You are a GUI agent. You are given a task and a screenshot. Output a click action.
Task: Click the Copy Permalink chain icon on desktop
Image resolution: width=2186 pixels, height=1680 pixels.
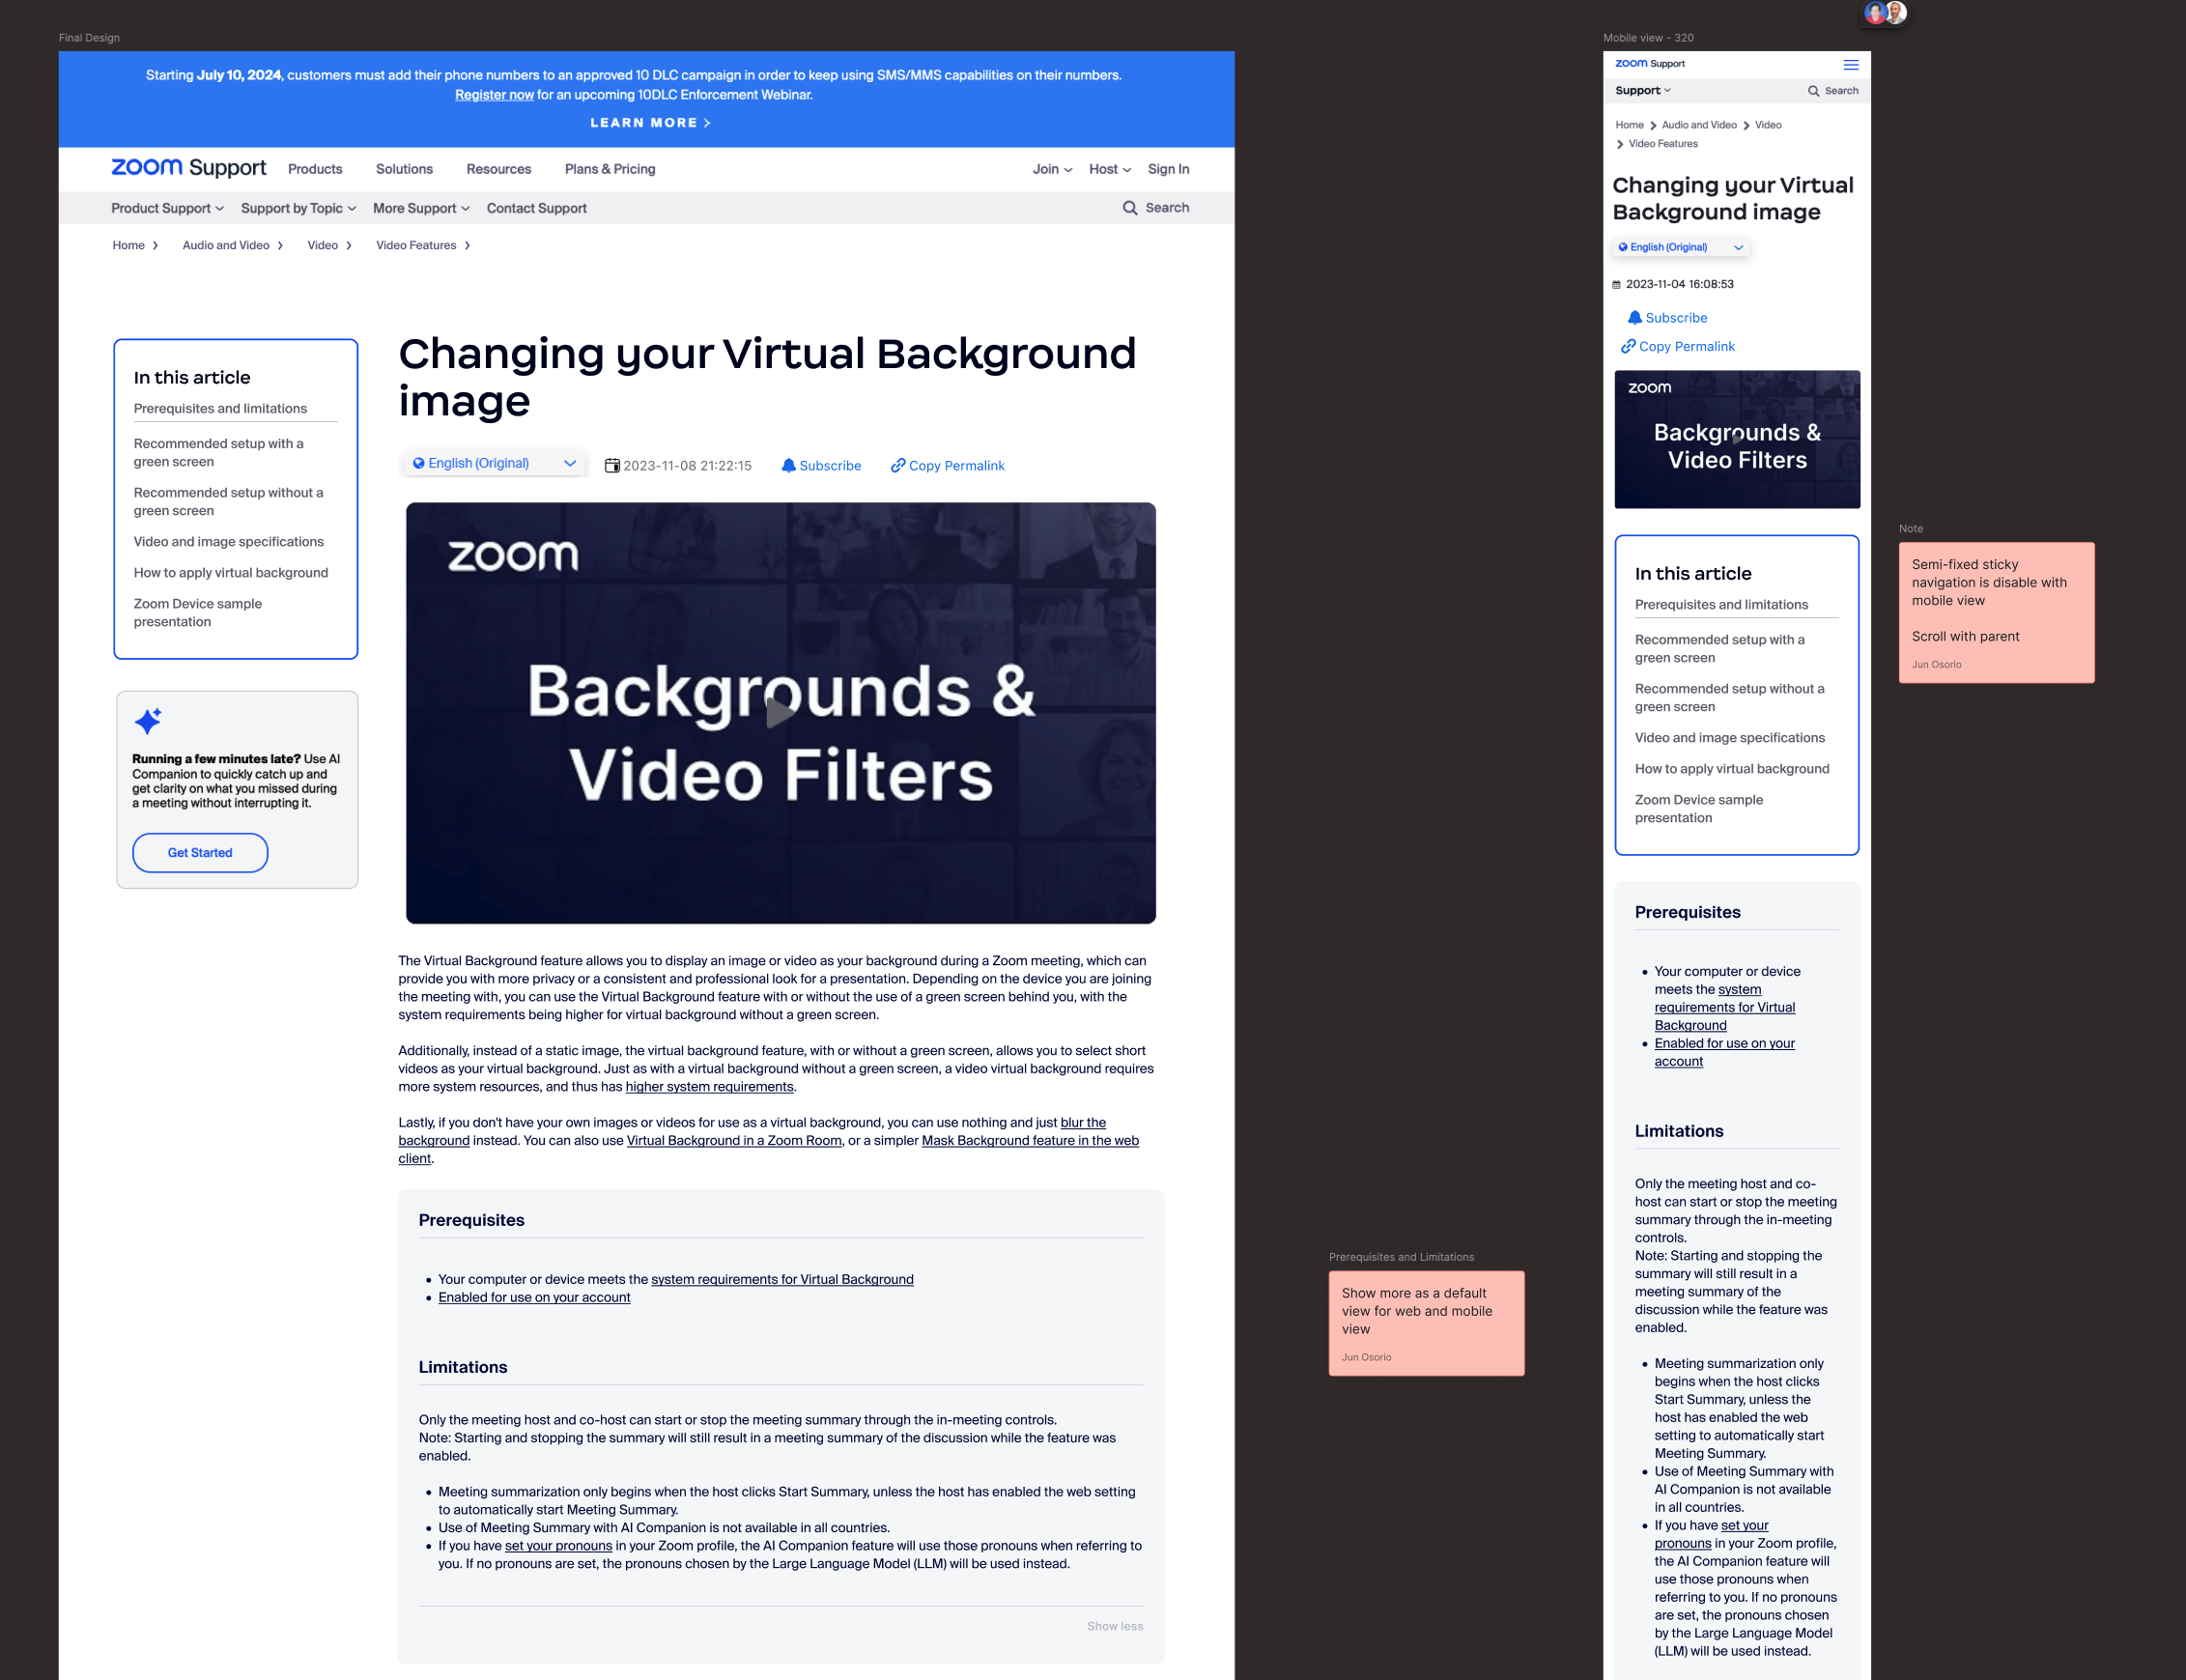coord(897,465)
